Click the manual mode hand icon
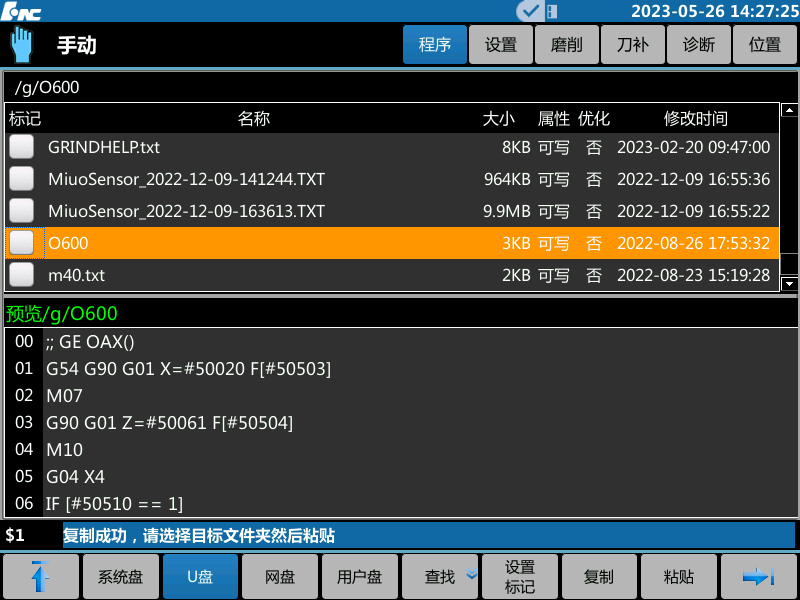The height and width of the screenshot is (600, 800). (x=22, y=45)
